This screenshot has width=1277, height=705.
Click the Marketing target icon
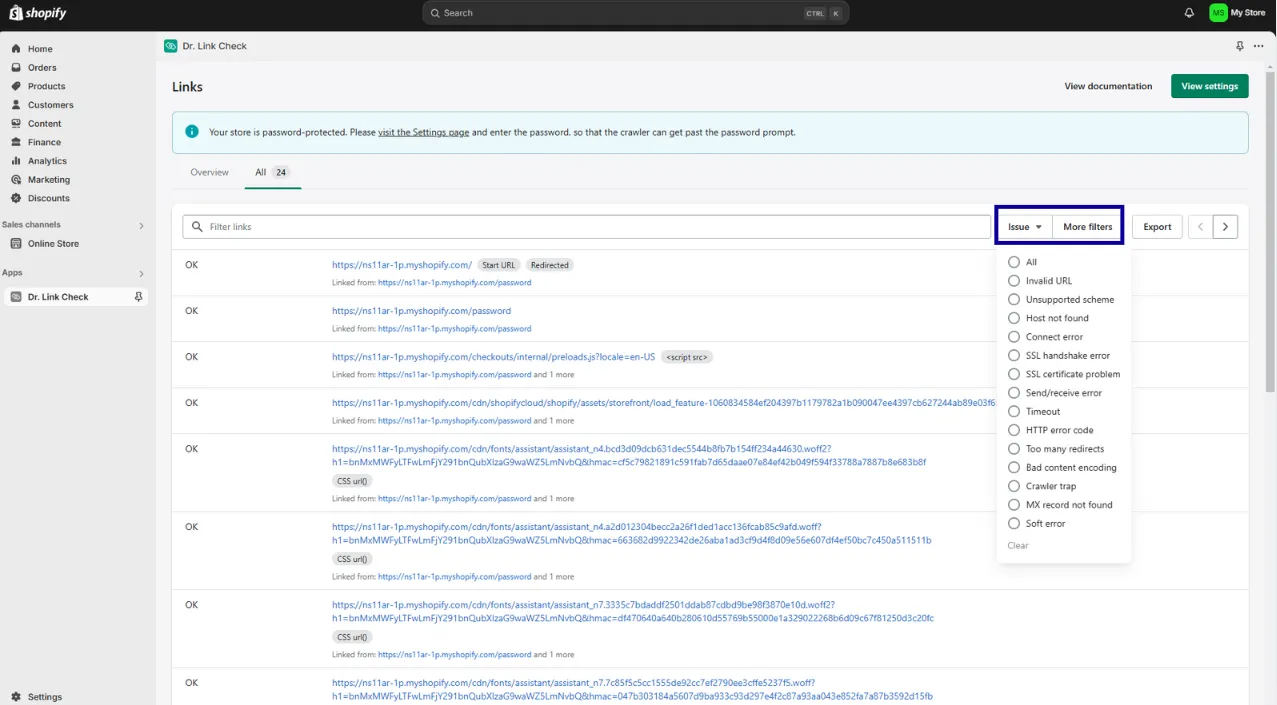pyautogui.click(x=16, y=180)
